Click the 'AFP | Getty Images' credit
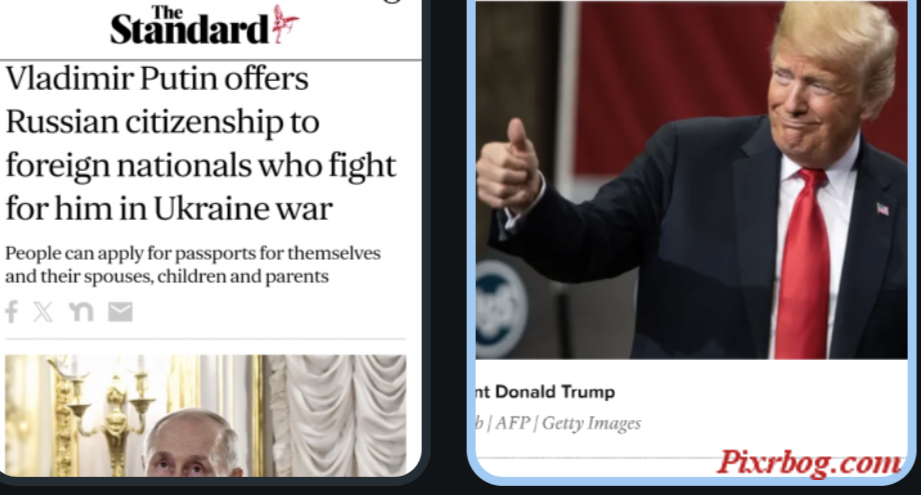This screenshot has width=921, height=495. [568, 423]
